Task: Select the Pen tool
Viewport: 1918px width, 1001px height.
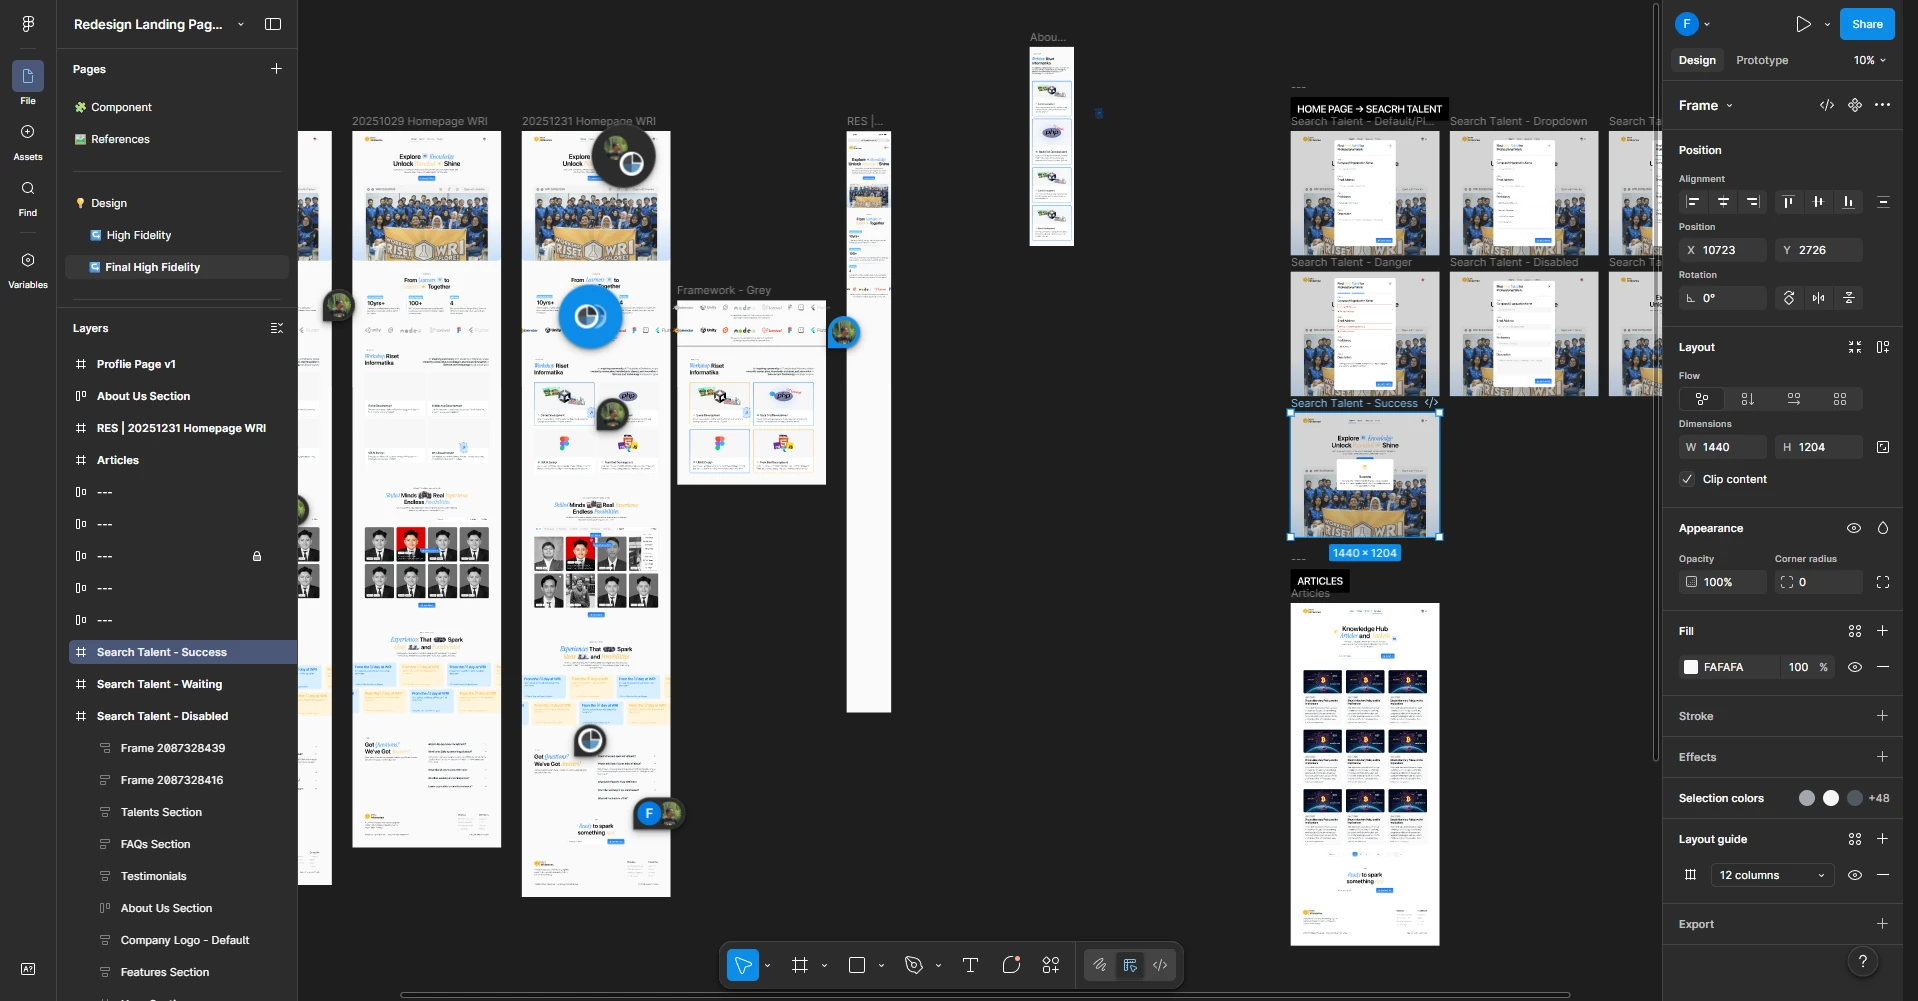Action: point(914,965)
